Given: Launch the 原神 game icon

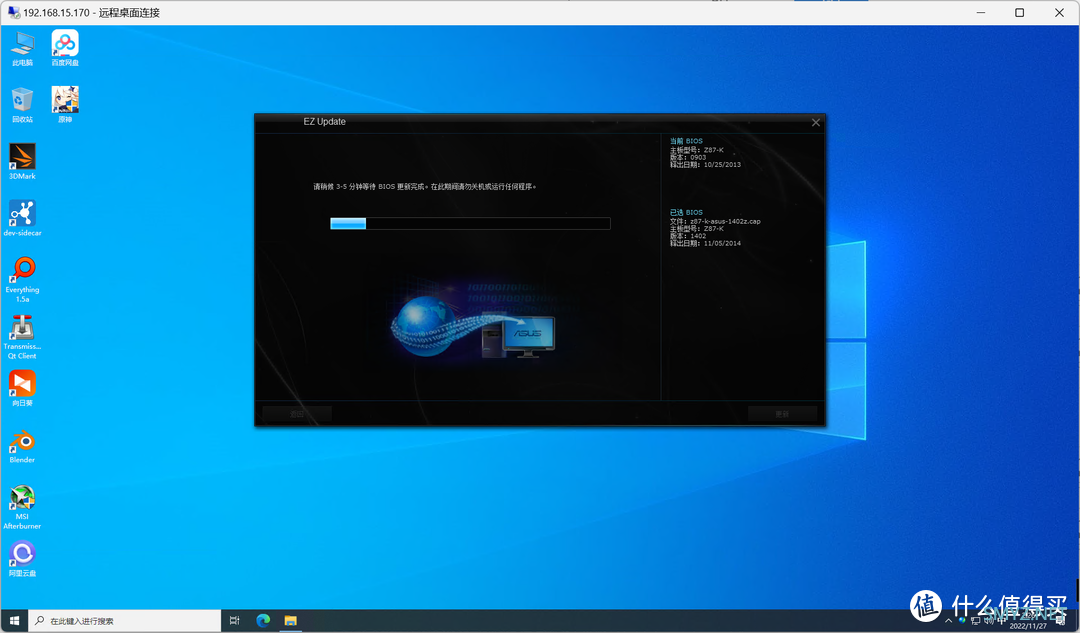Looking at the screenshot, I should click(65, 105).
